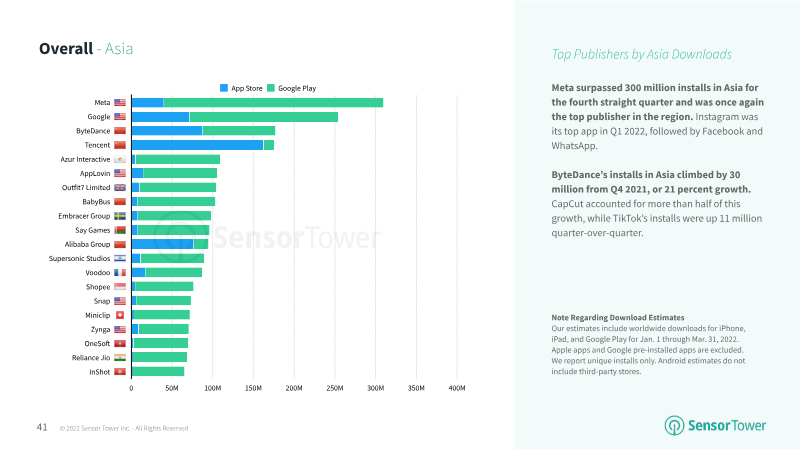Click Alibaba Group's blue bar segment

click(x=163, y=244)
